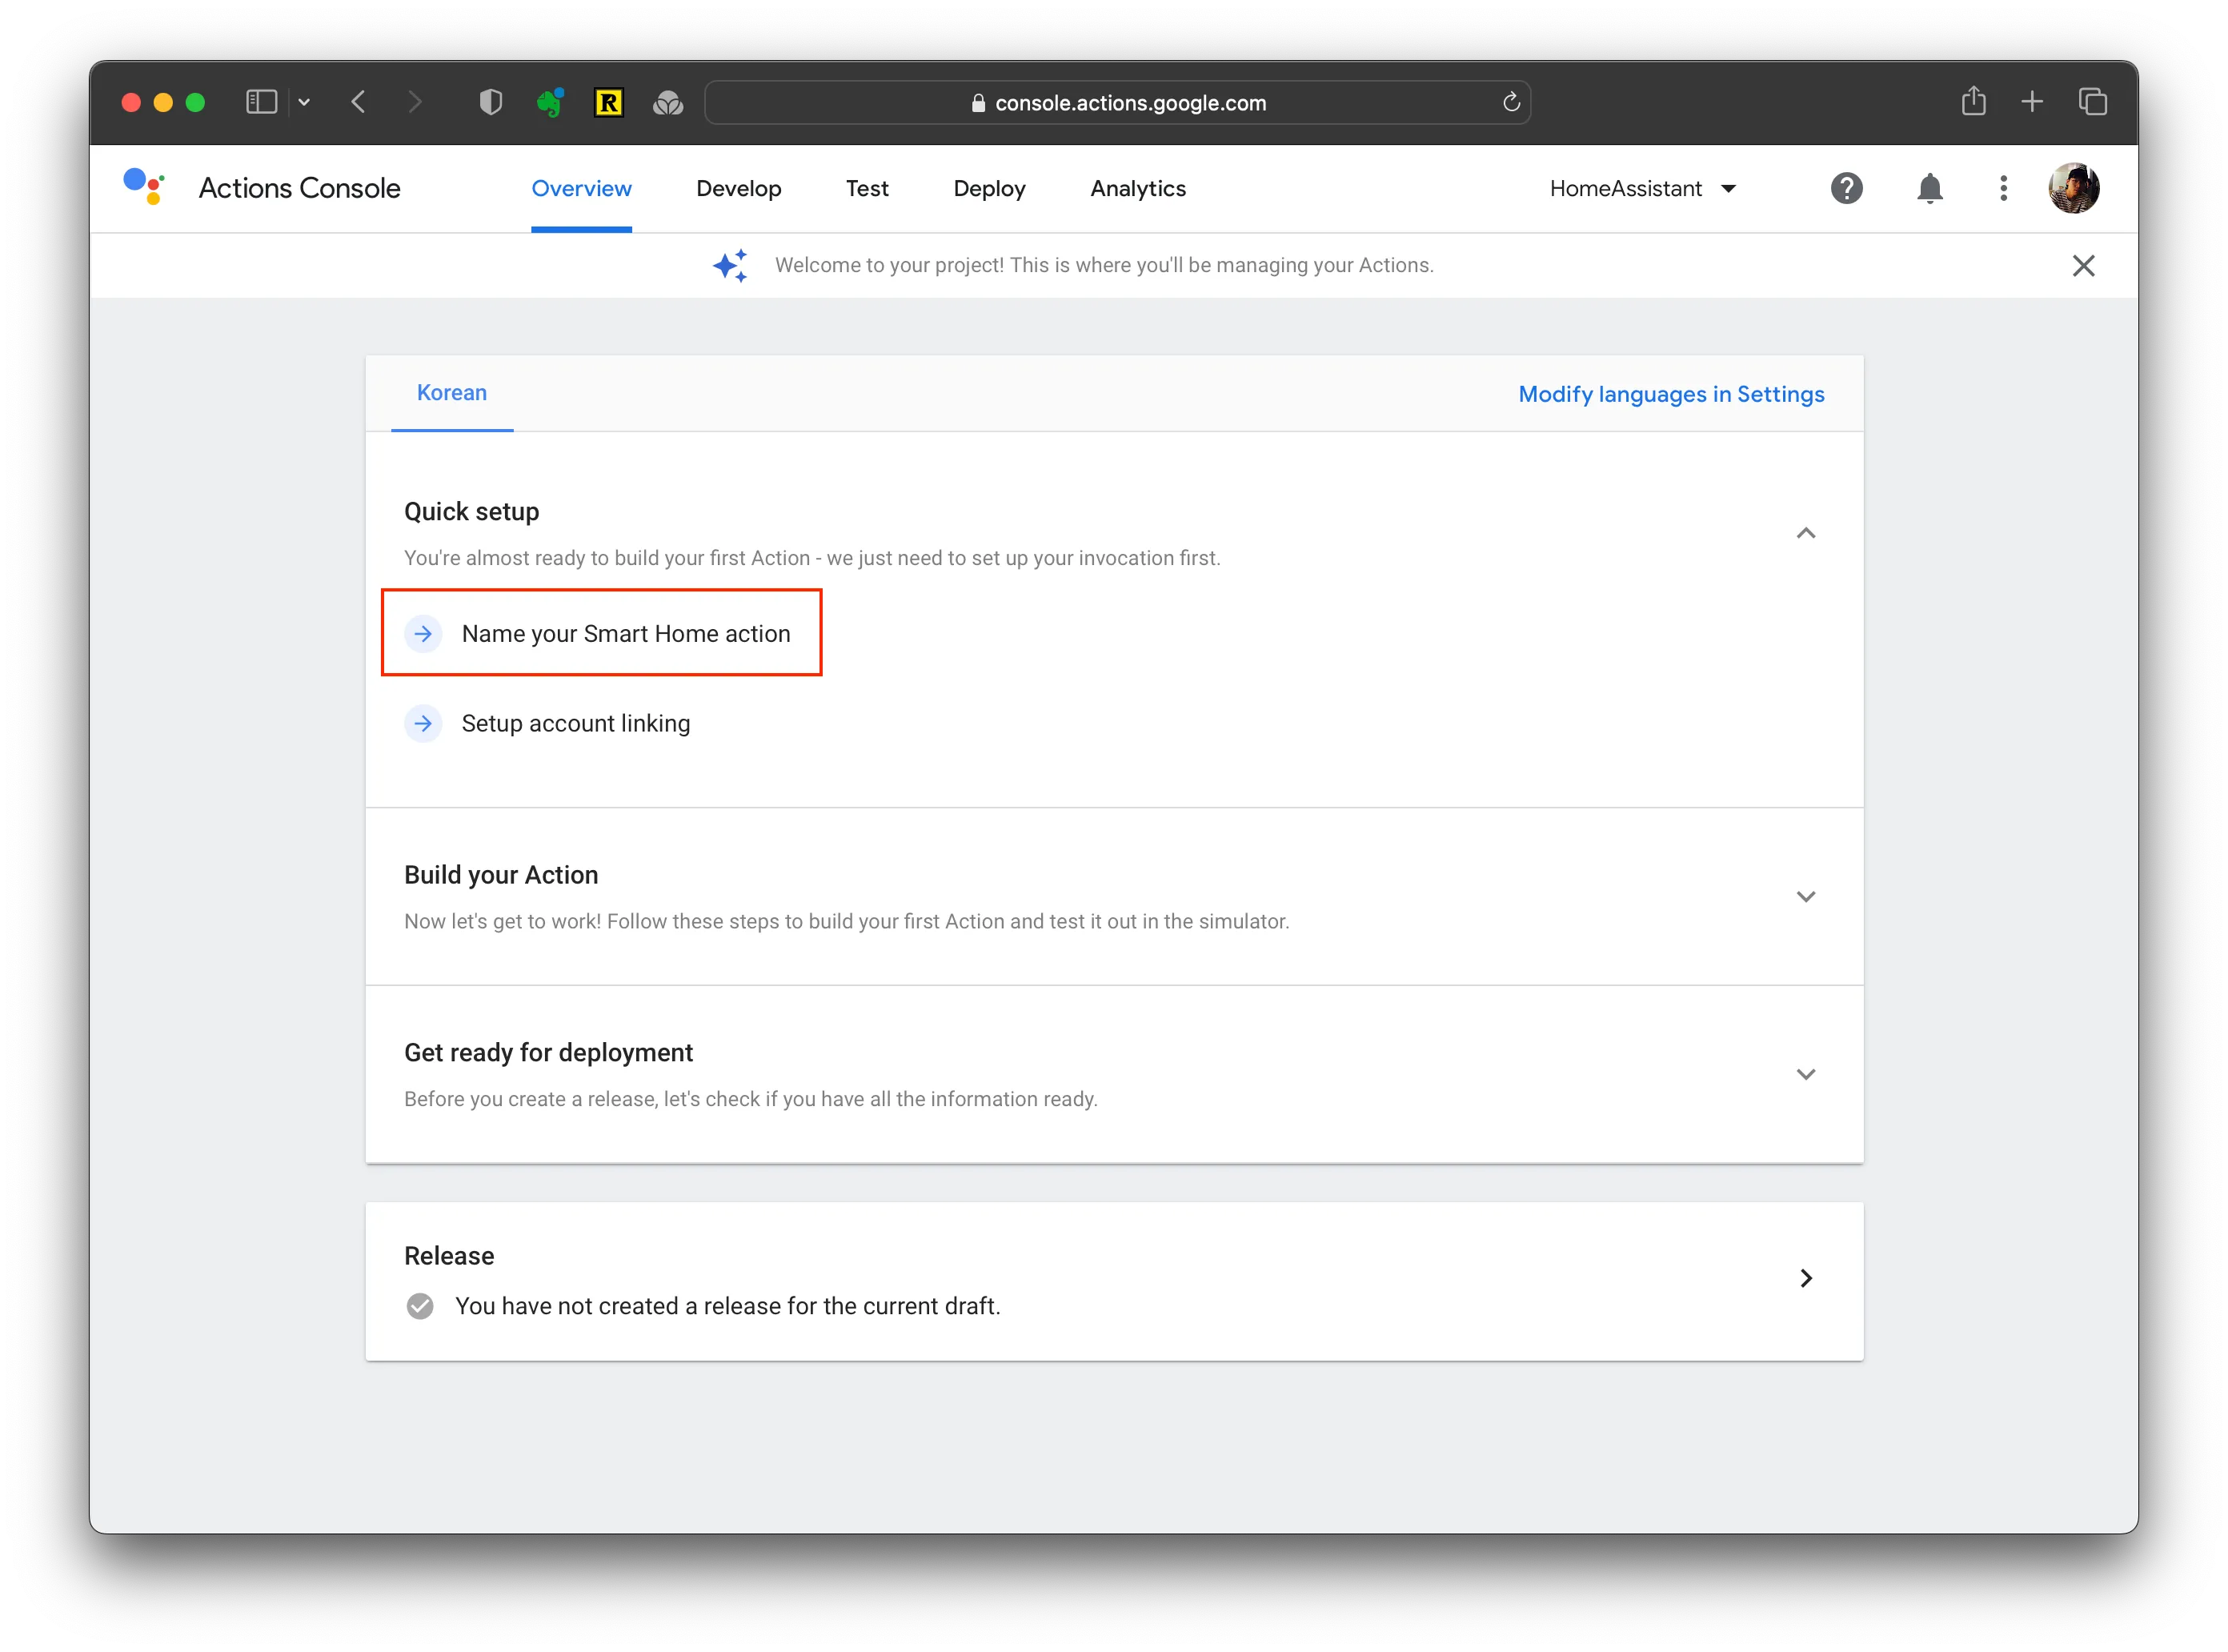Dismiss the welcome banner with X
Image resolution: width=2228 pixels, height=1652 pixels.
[2083, 265]
